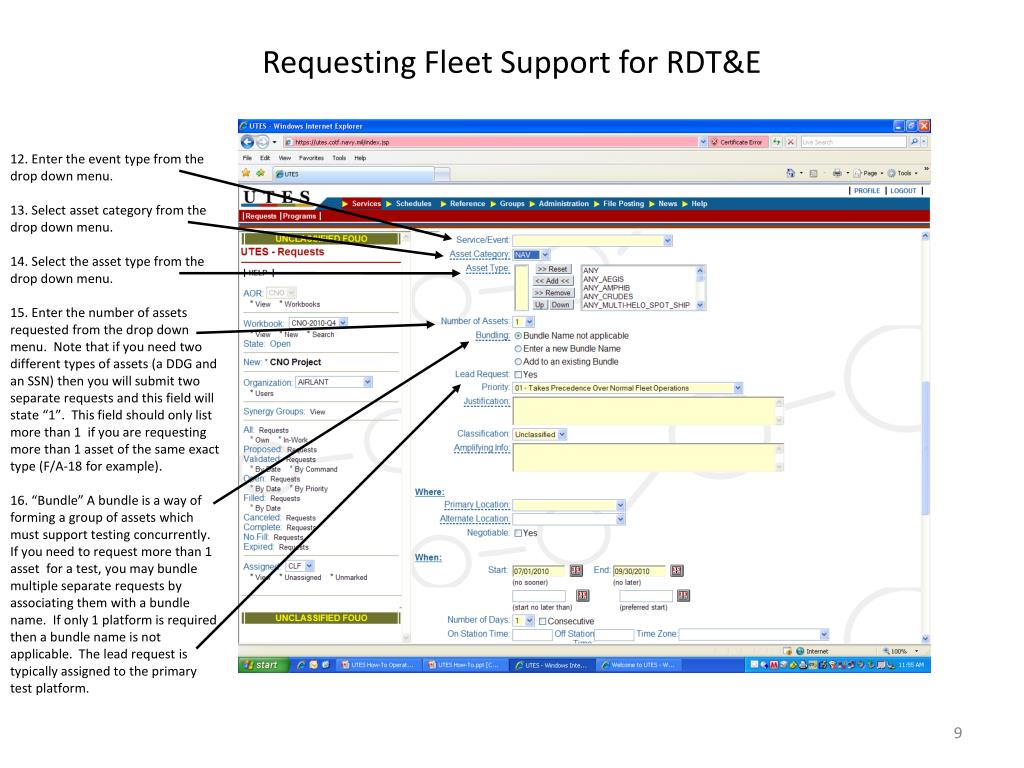The image size is (1024, 768).
Task: Click the Print icon in command bar
Action: [837, 173]
